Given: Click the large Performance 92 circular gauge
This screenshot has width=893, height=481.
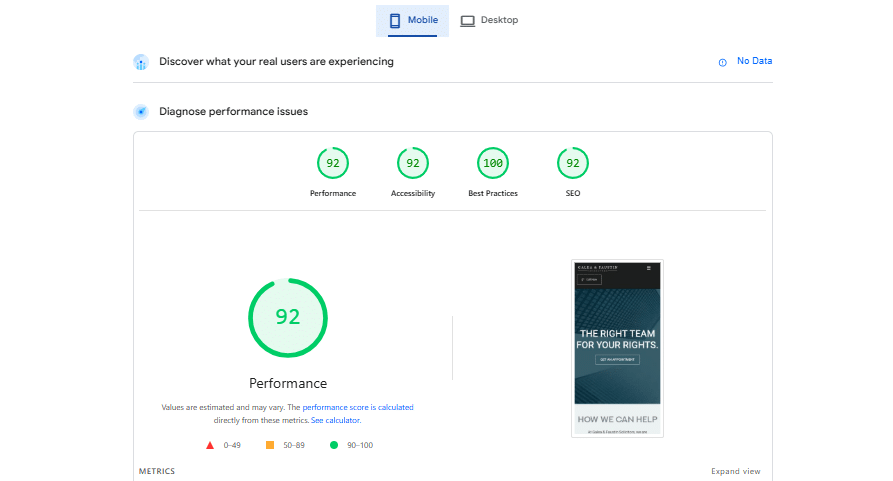Looking at the screenshot, I should 288,318.
